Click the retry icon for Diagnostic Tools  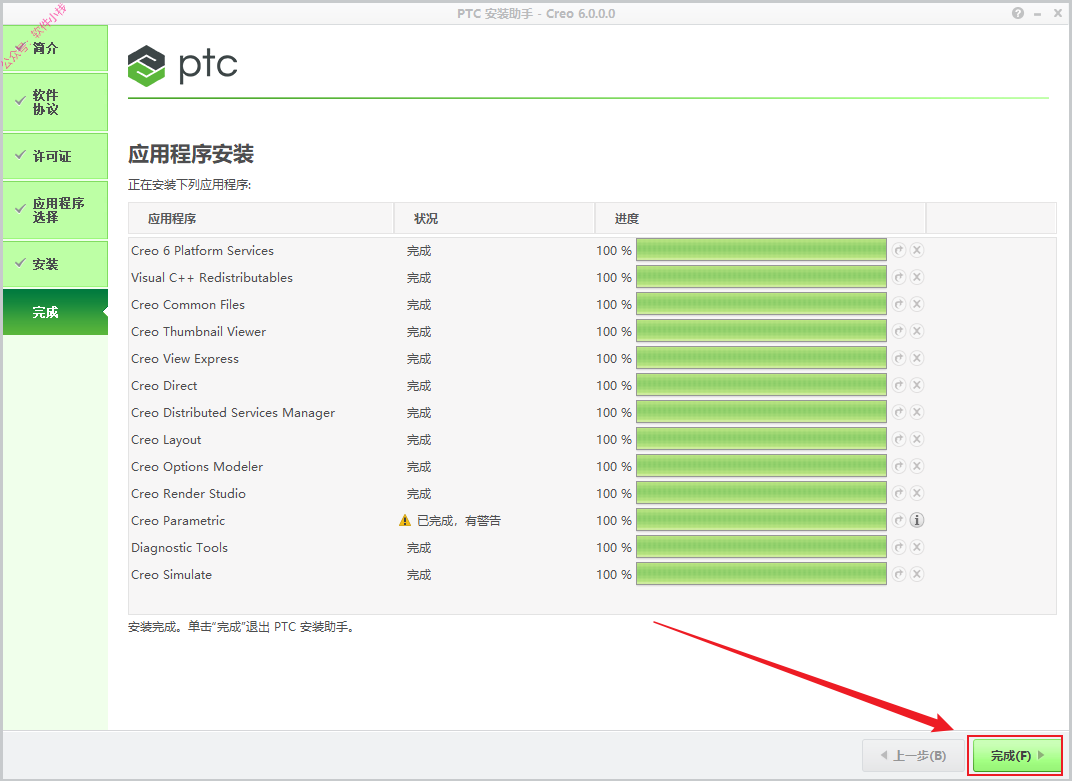(899, 547)
